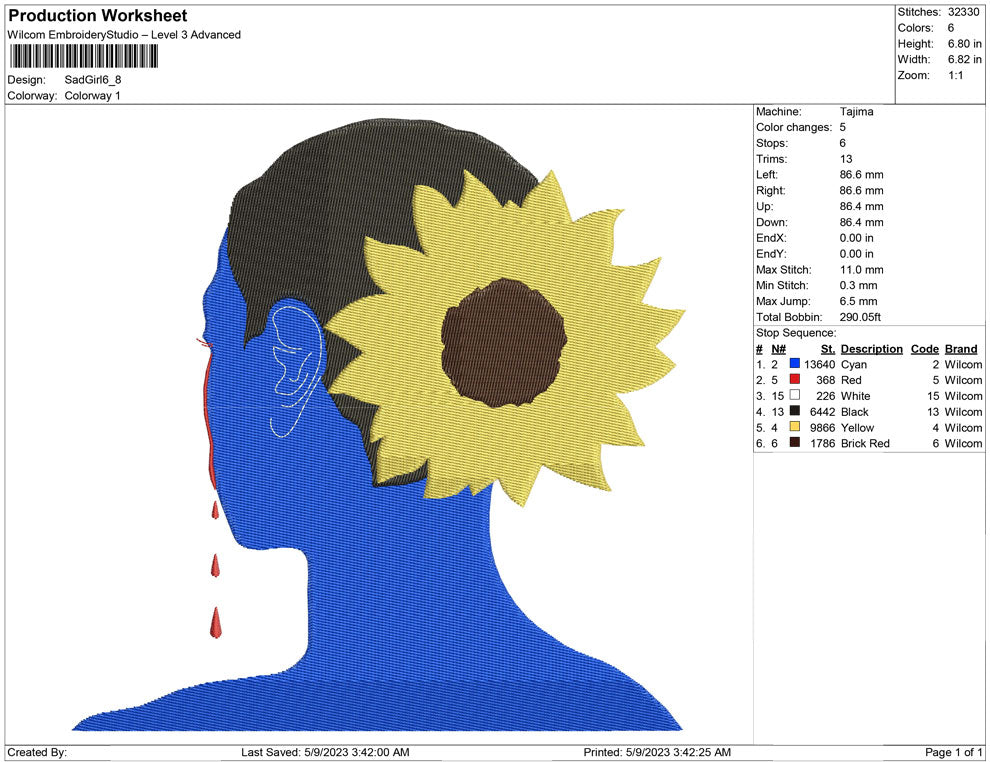Click the 'Color changes:' label
This screenshot has width=990, height=762.
click(x=794, y=128)
